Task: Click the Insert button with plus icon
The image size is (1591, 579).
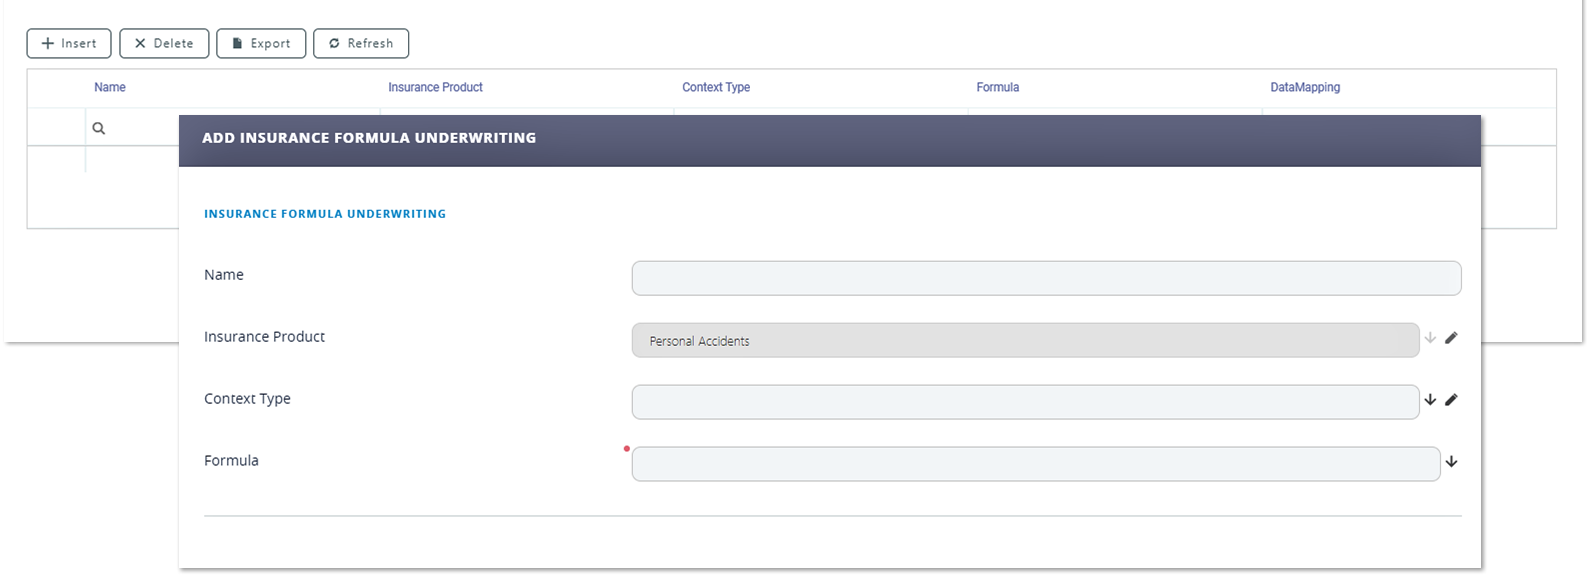Action: [69, 44]
